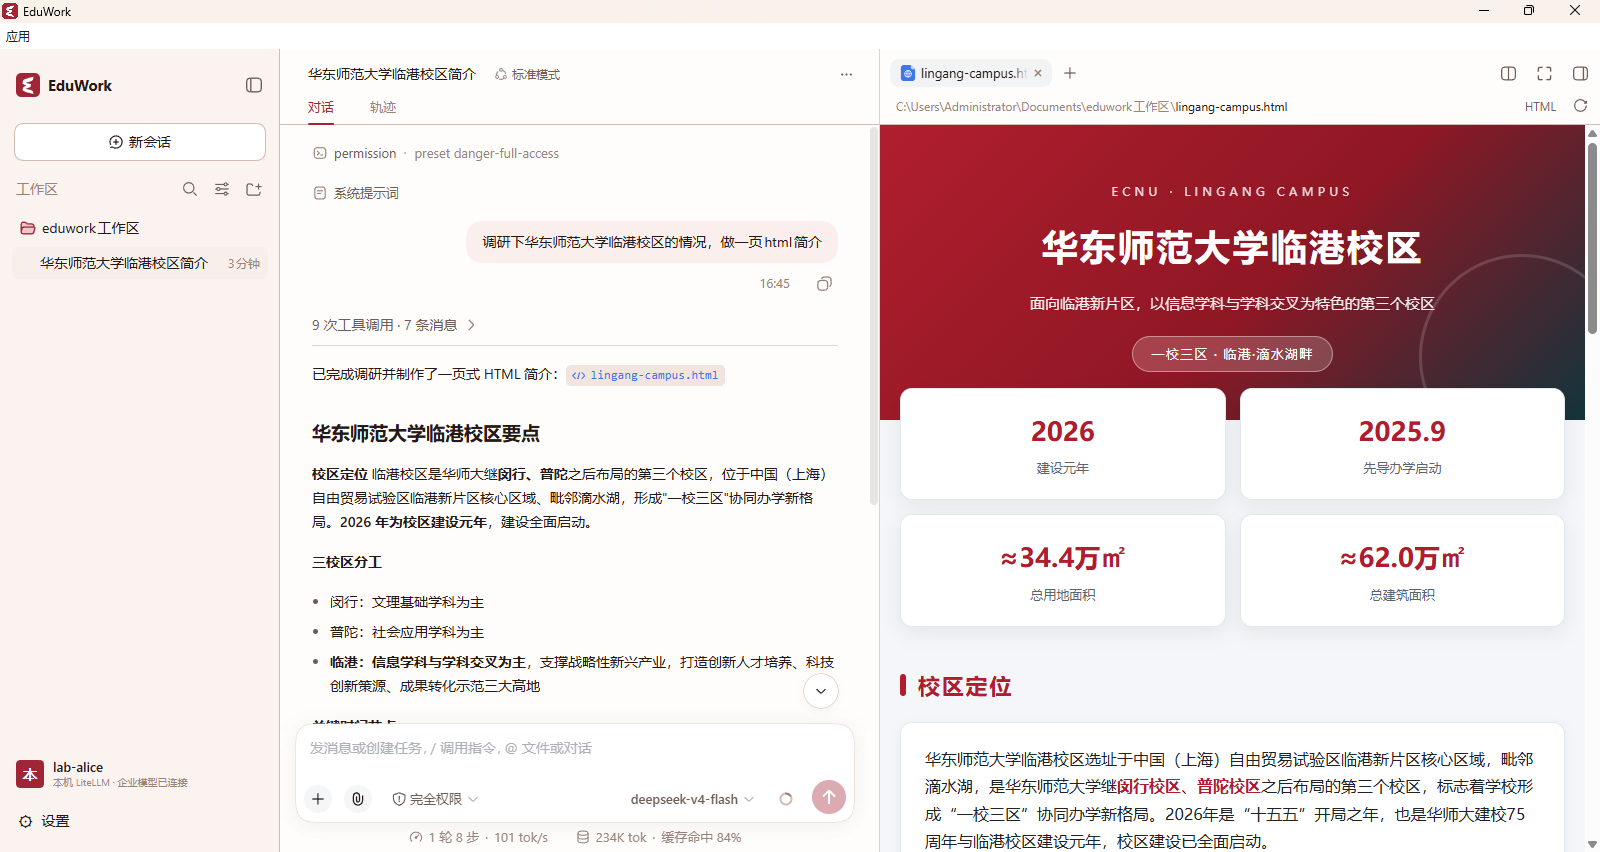Focus the message input field
Image resolution: width=1600 pixels, height=852 pixels.
[575, 748]
